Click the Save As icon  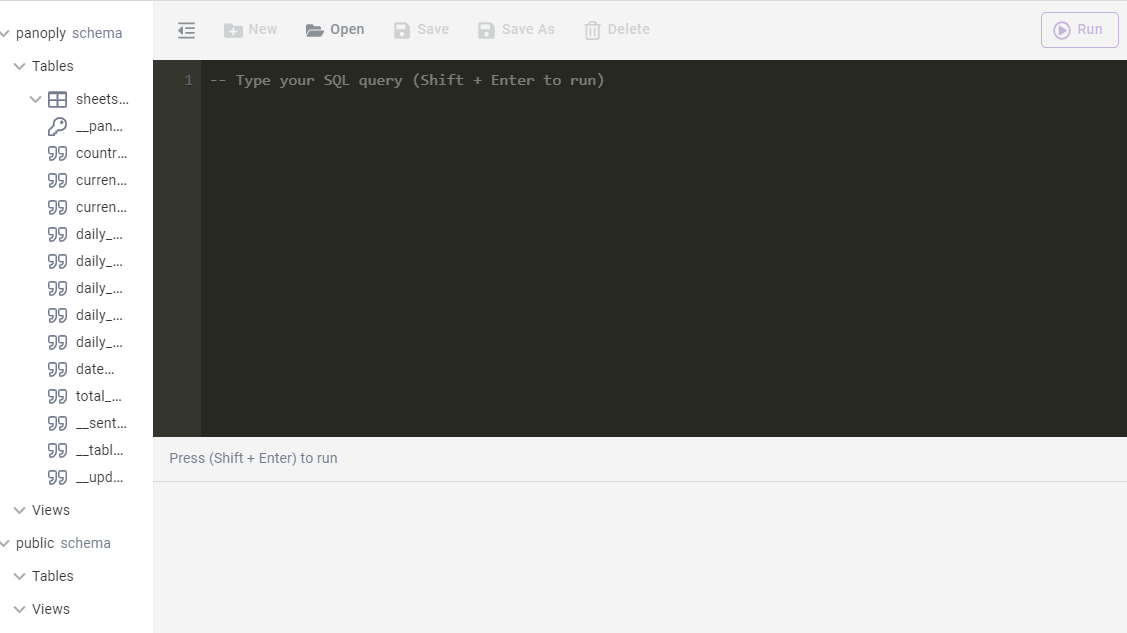pyautogui.click(x=485, y=29)
